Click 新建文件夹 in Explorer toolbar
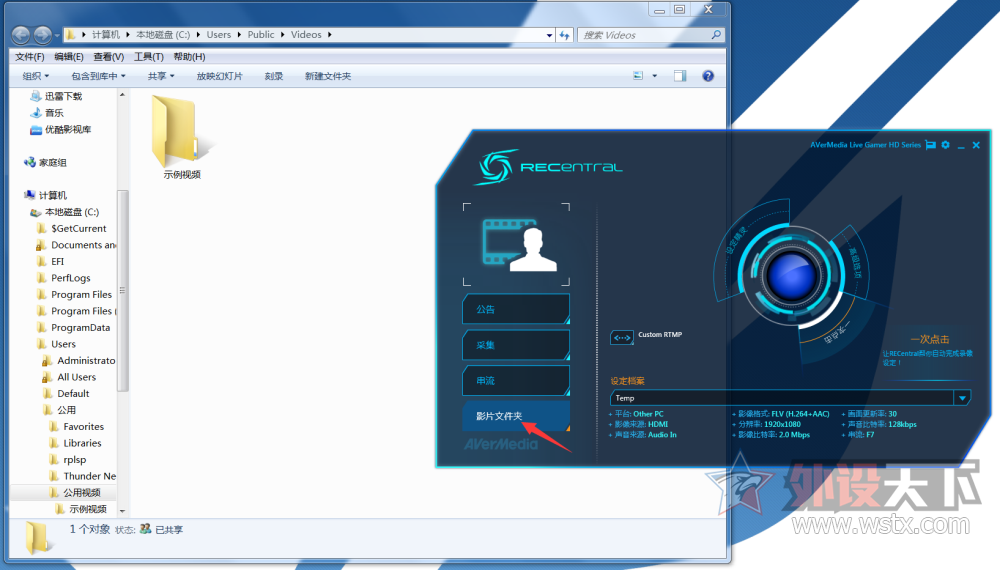Image resolution: width=1000 pixels, height=570 pixels. pos(328,76)
